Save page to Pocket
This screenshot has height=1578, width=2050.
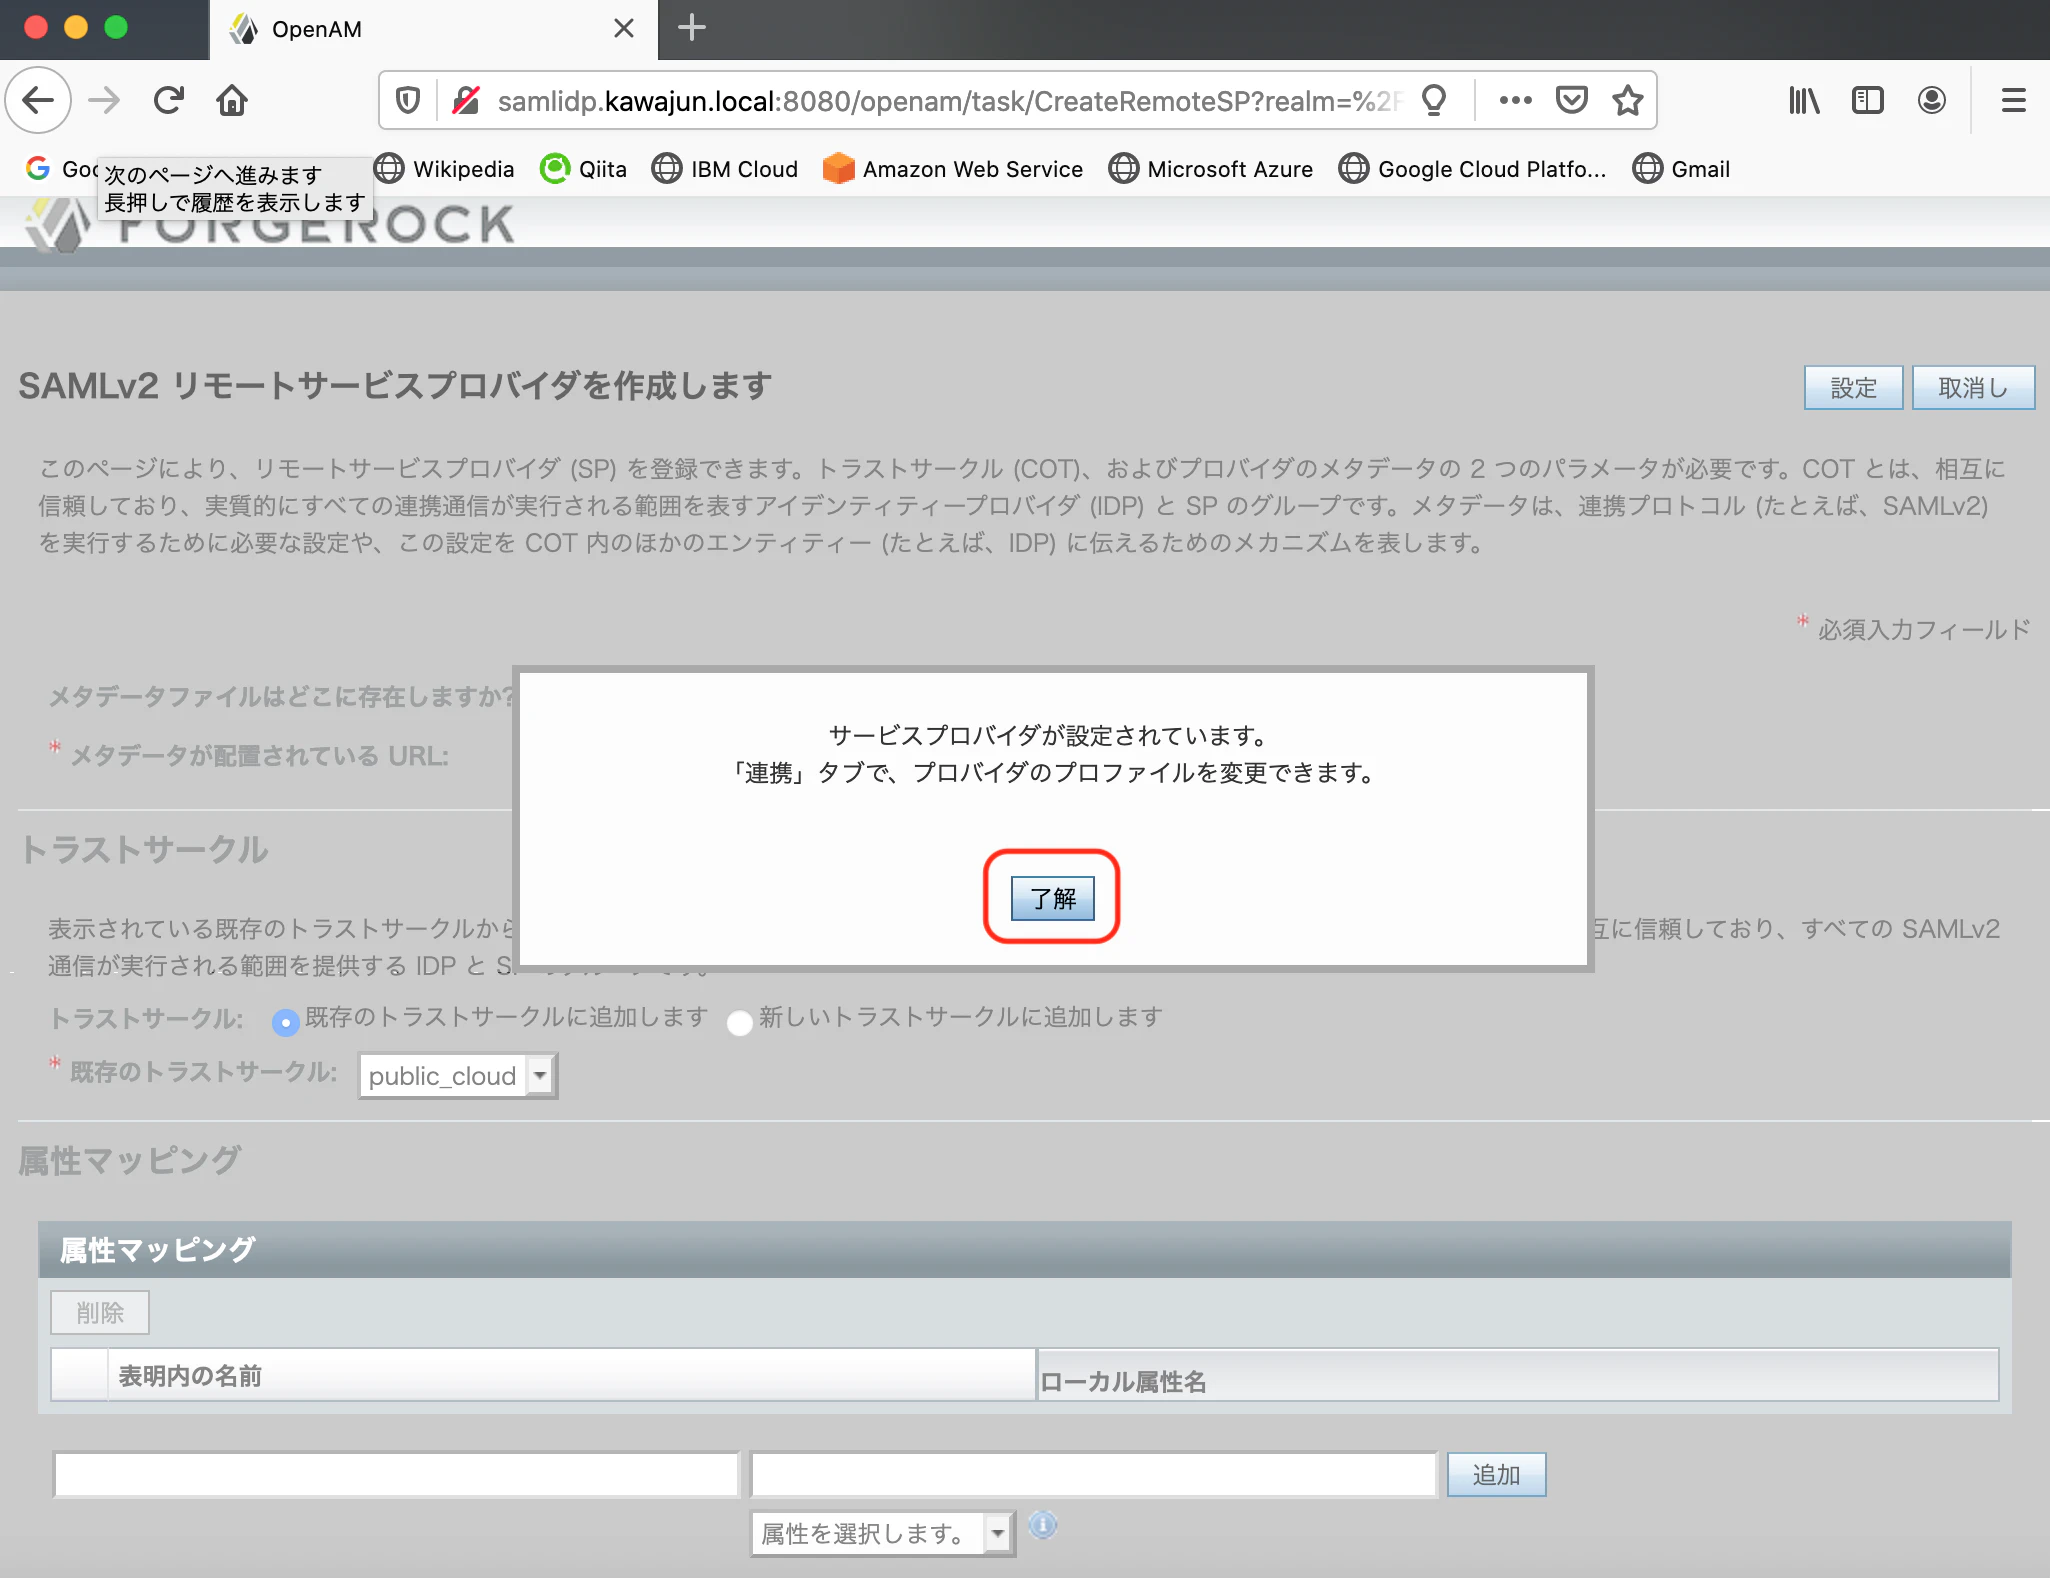point(1572,100)
